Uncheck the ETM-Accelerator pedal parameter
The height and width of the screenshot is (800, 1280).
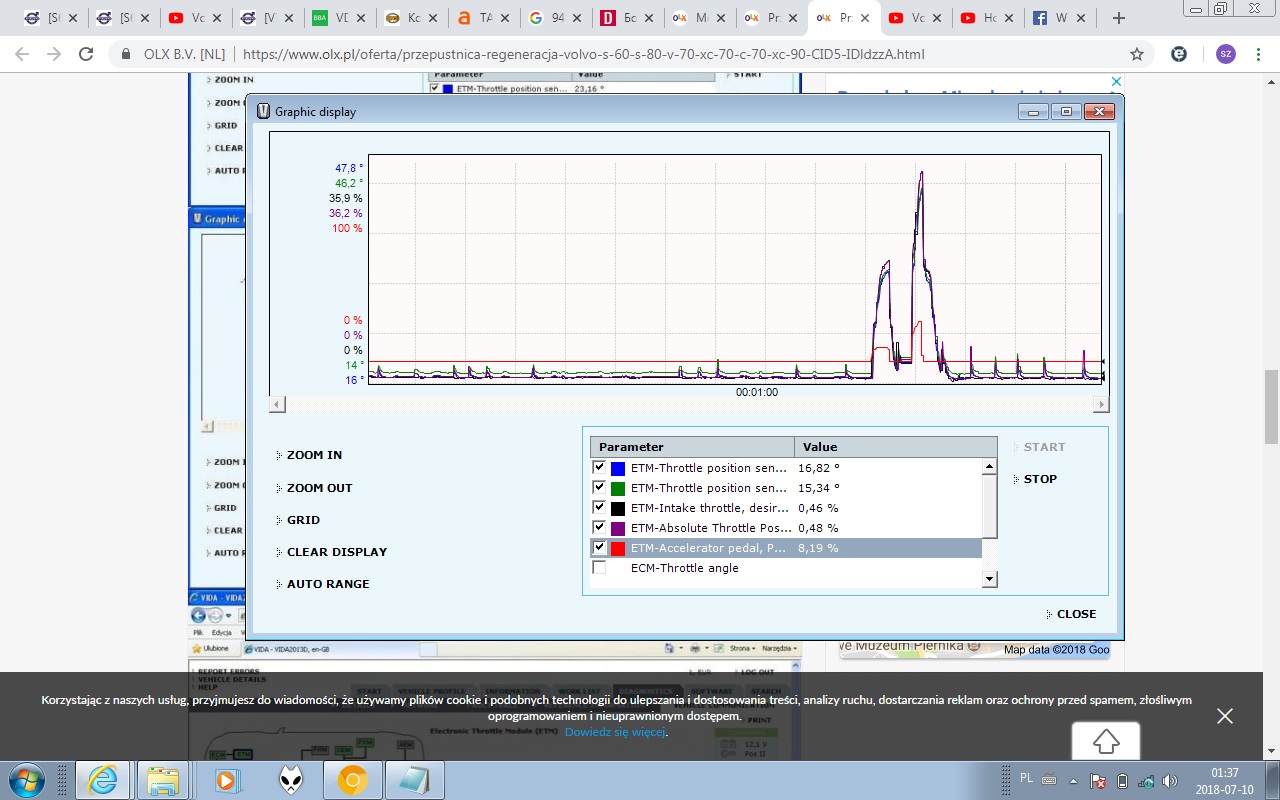point(599,548)
